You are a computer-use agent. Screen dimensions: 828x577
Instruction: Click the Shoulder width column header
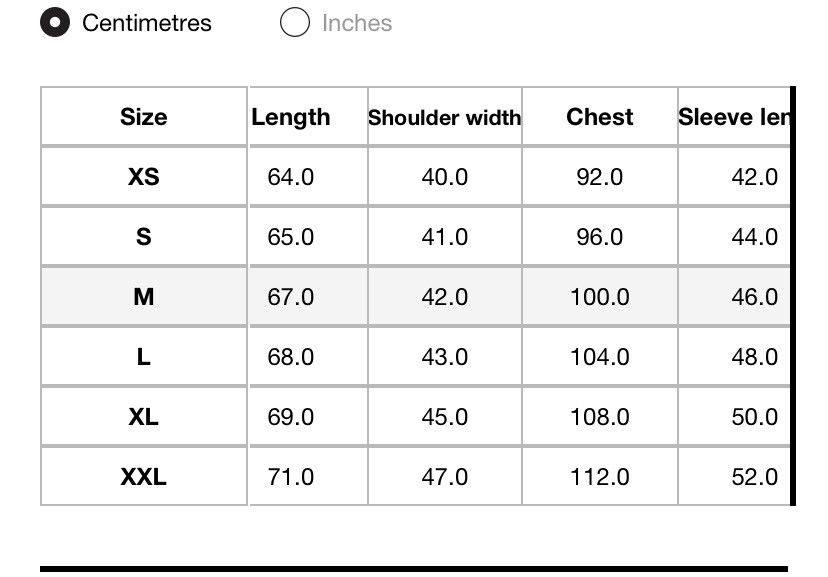445,117
